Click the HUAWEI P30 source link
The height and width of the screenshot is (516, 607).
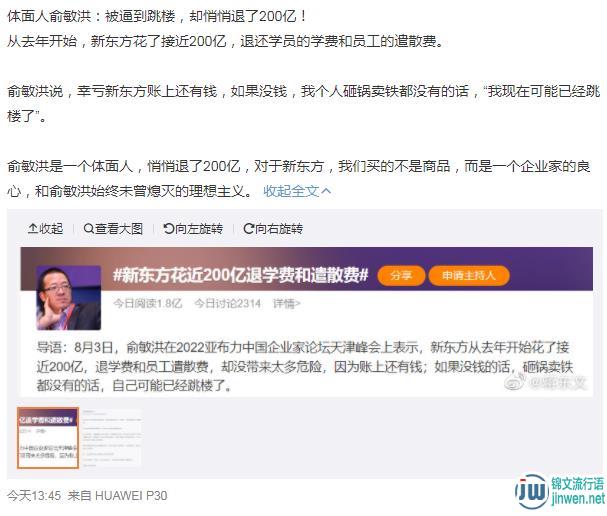pyautogui.click(x=131, y=496)
